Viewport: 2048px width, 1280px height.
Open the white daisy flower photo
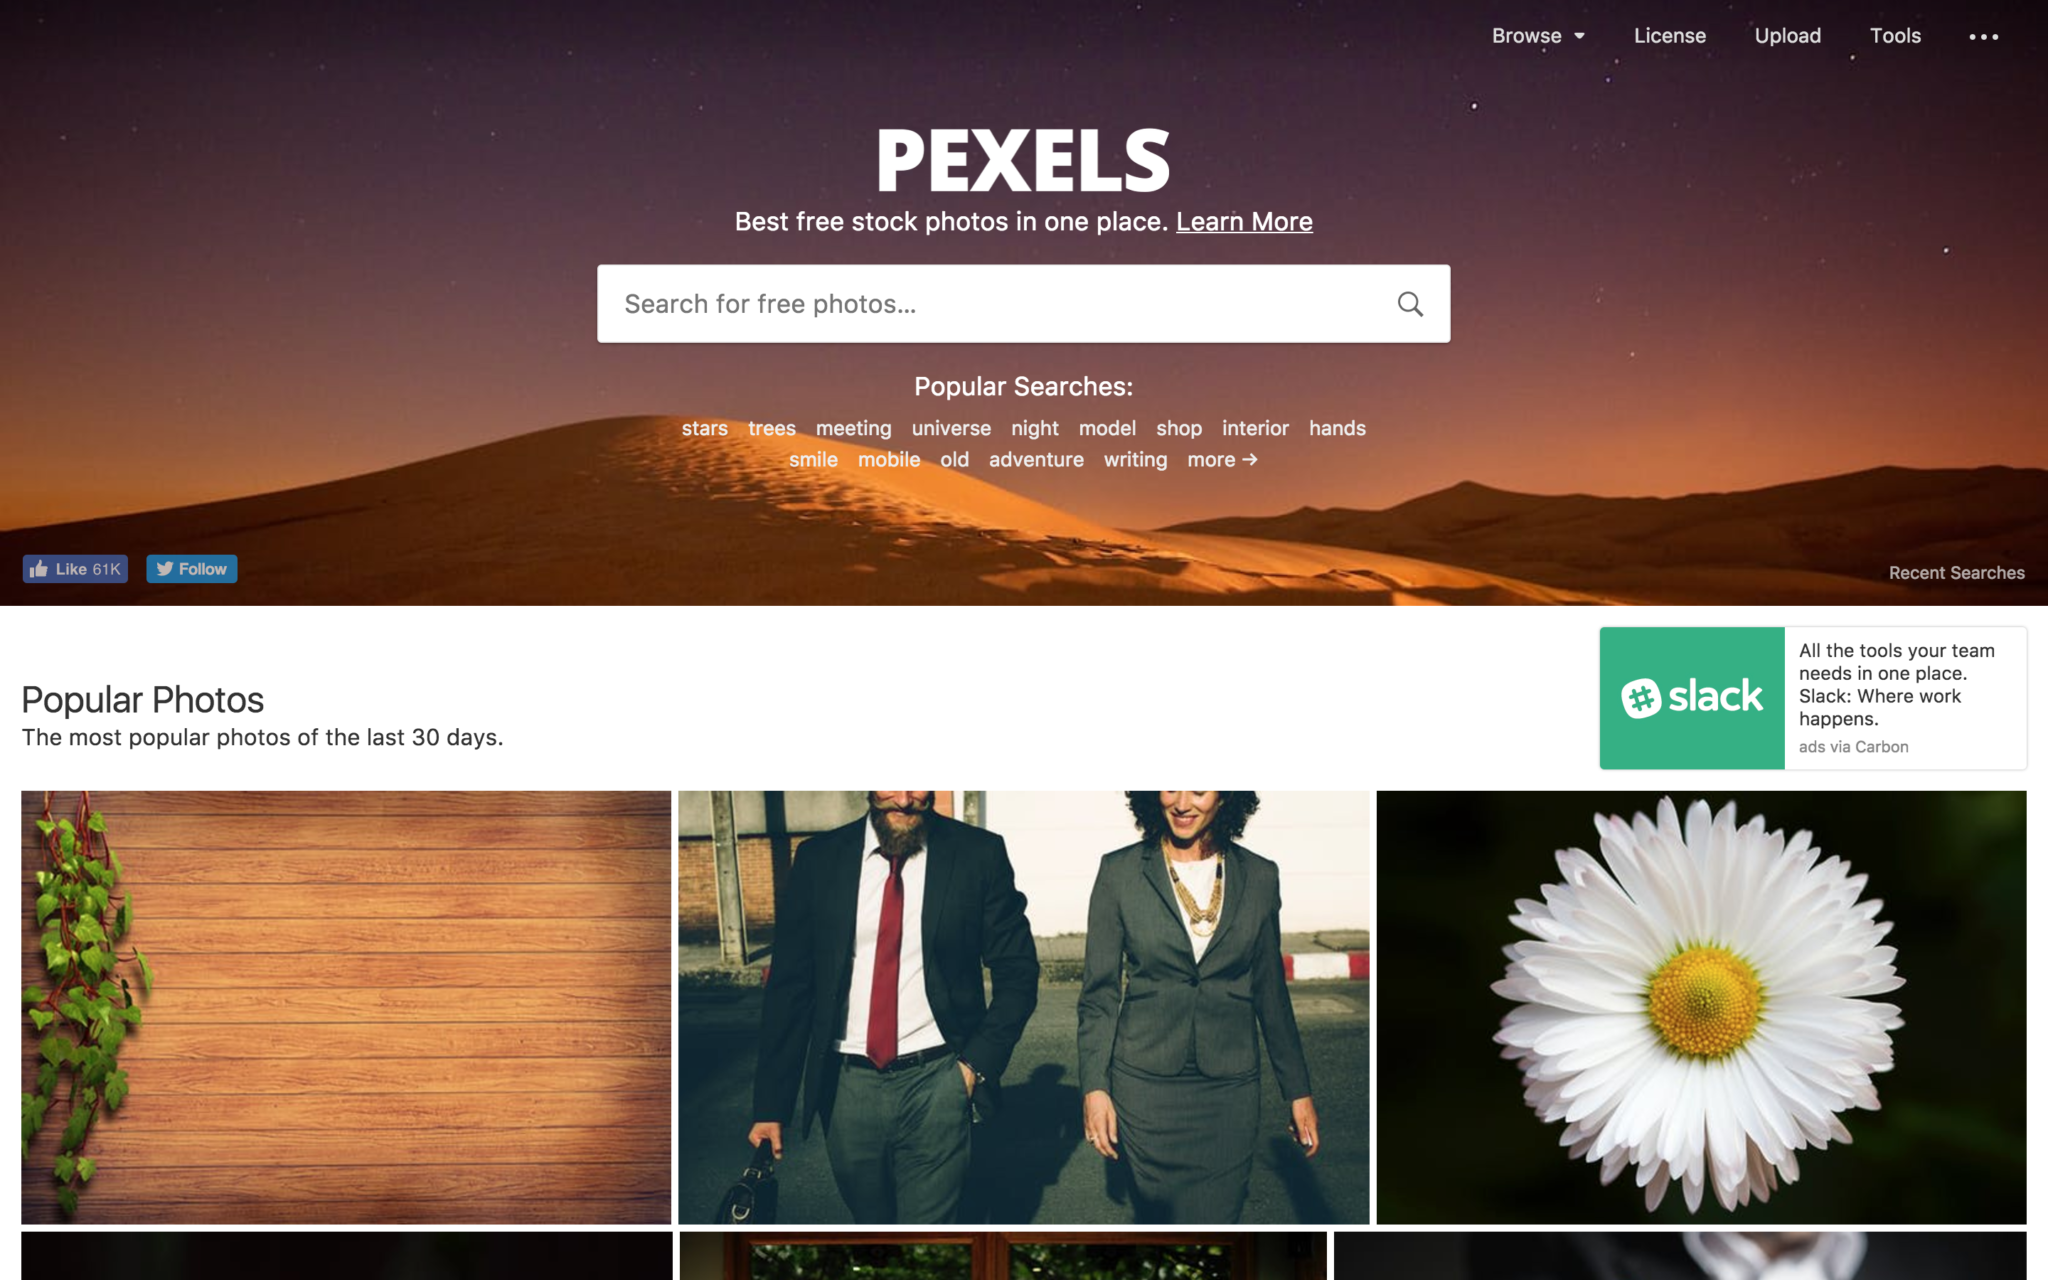[1701, 1007]
